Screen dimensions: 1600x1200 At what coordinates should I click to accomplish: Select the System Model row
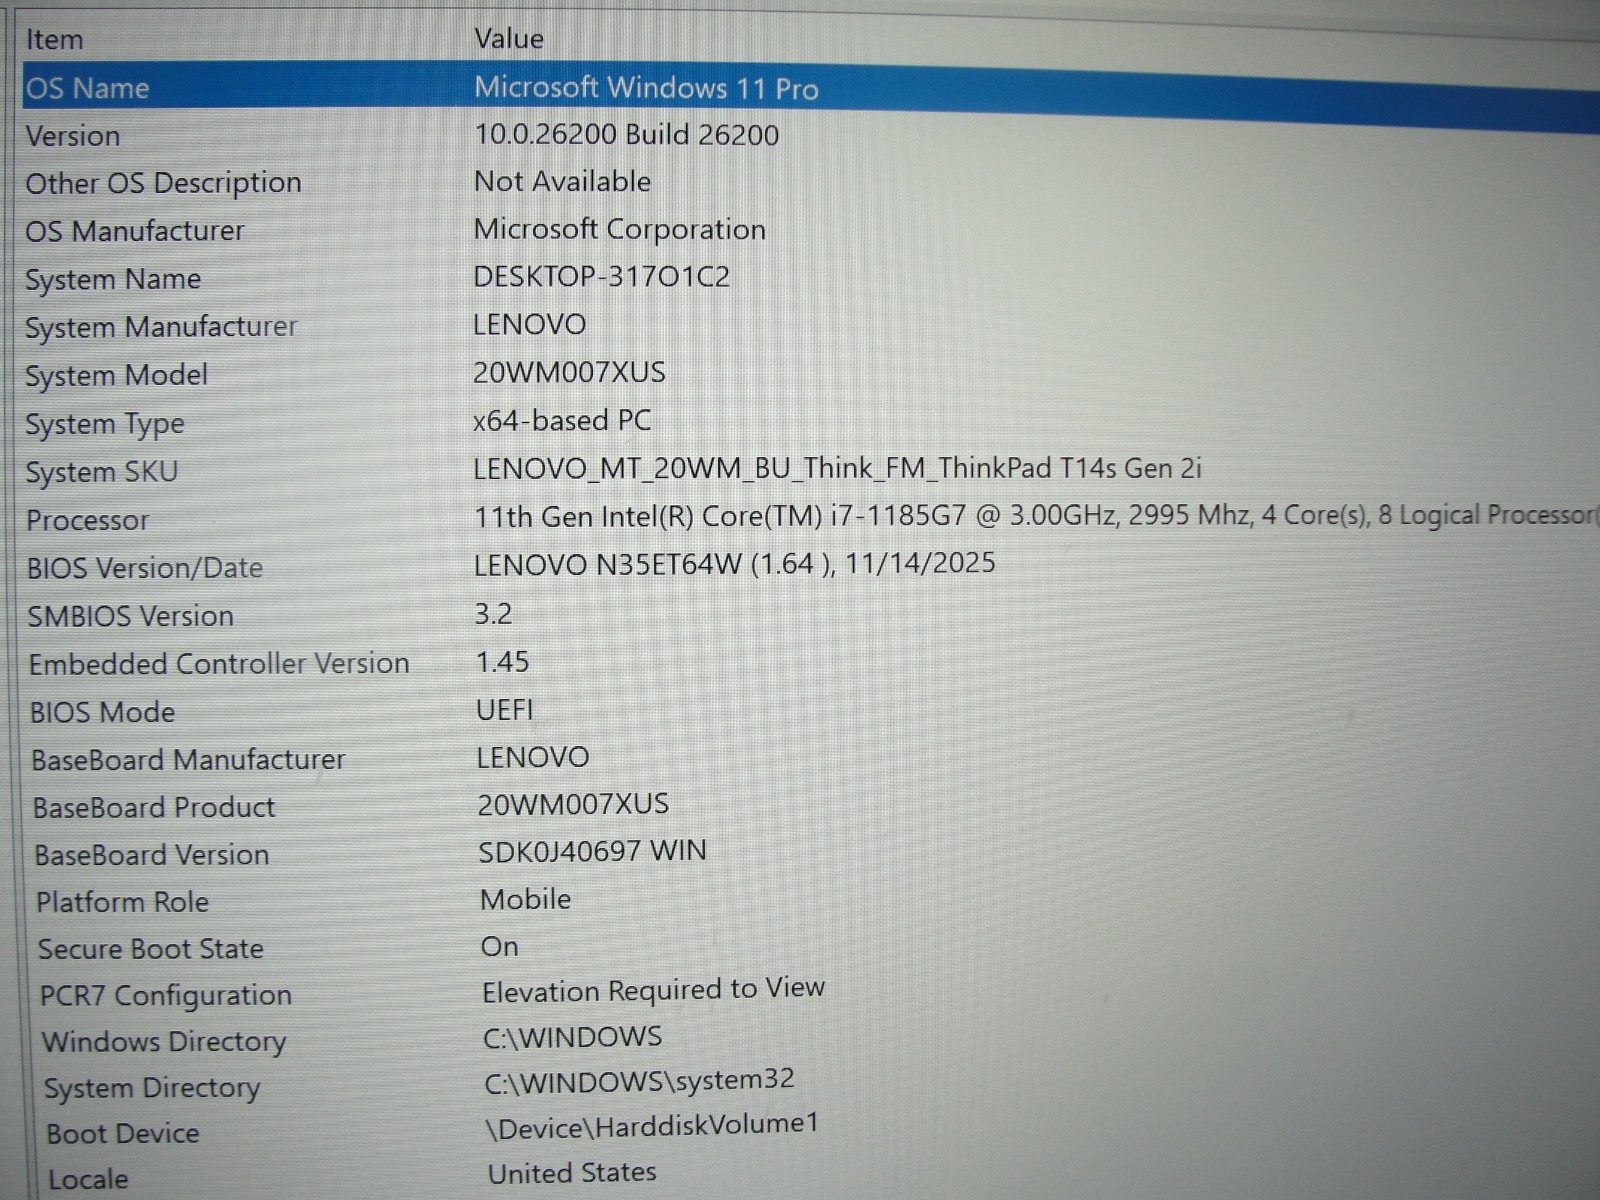(116, 375)
